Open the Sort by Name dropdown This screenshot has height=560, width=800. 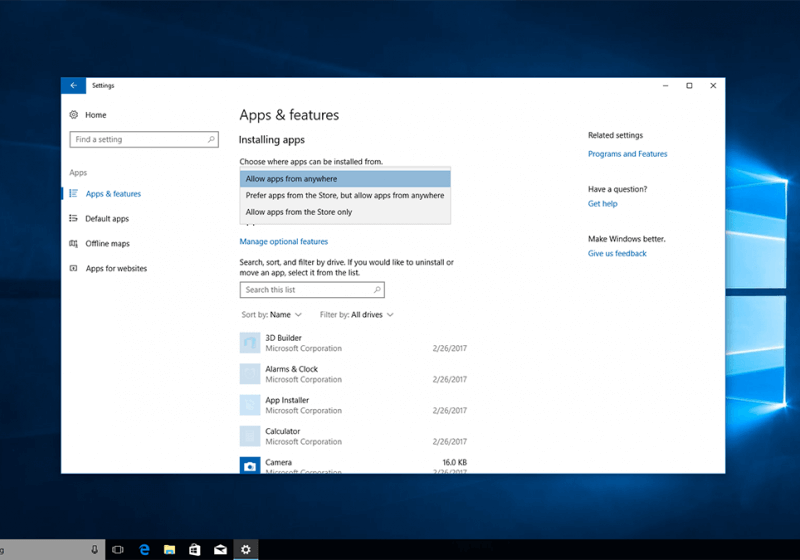pyautogui.click(x=271, y=315)
